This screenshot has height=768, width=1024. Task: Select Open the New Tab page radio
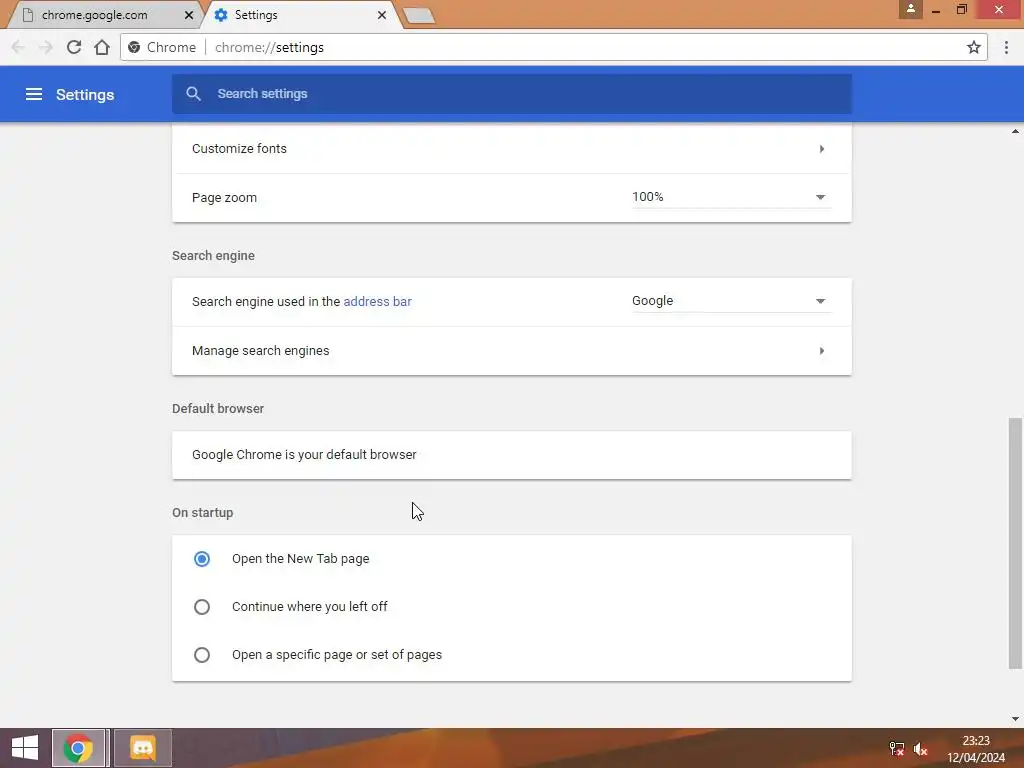click(x=202, y=559)
